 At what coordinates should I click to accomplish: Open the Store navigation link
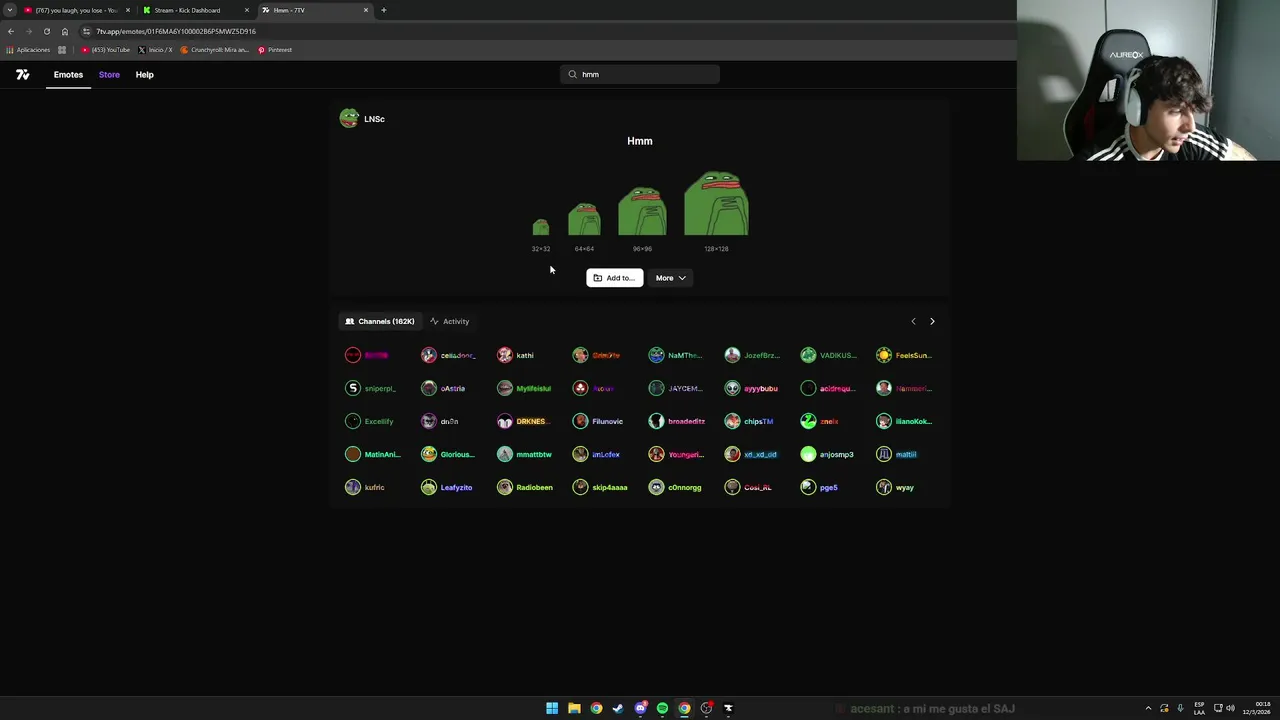(x=109, y=75)
